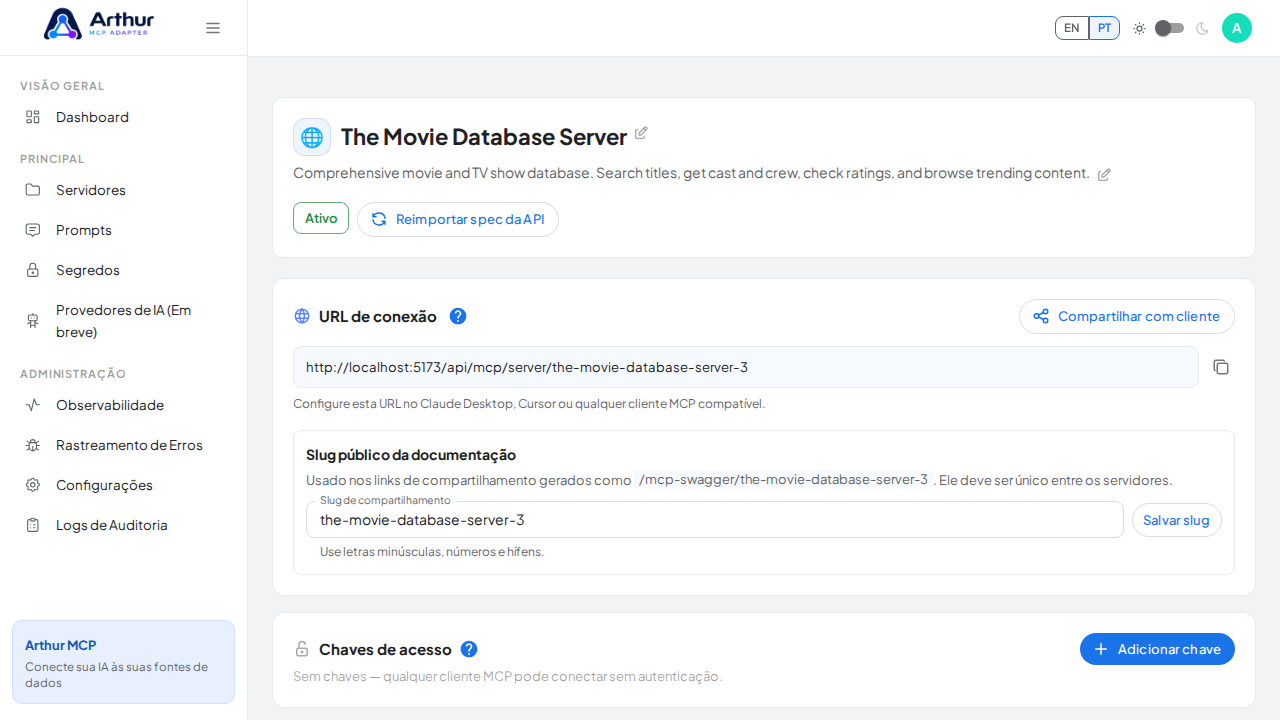1280x720 pixels.
Task: Click Reimportar spec da API button
Action: 458,219
